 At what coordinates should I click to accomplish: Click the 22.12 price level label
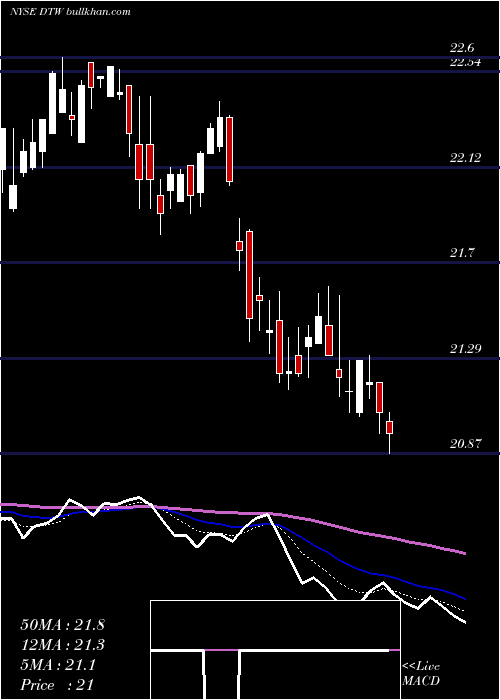click(466, 157)
